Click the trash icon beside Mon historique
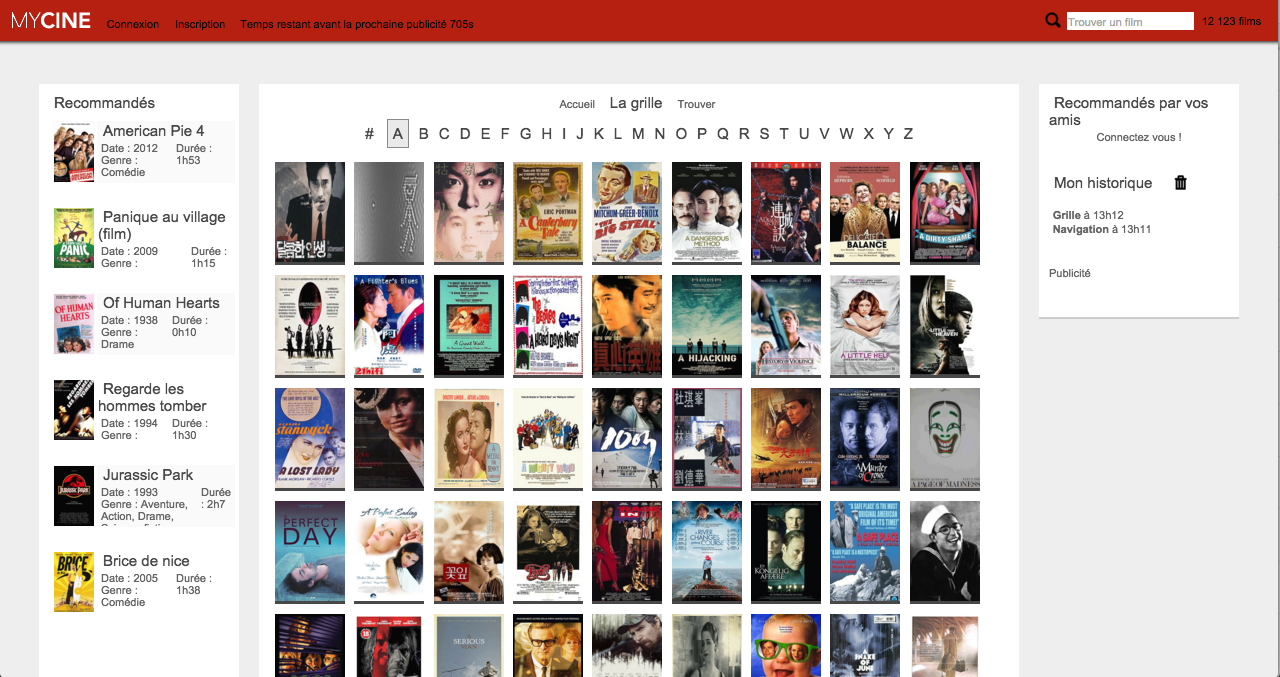The width and height of the screenshot is (1280, 677). (x=1180, y=183)
